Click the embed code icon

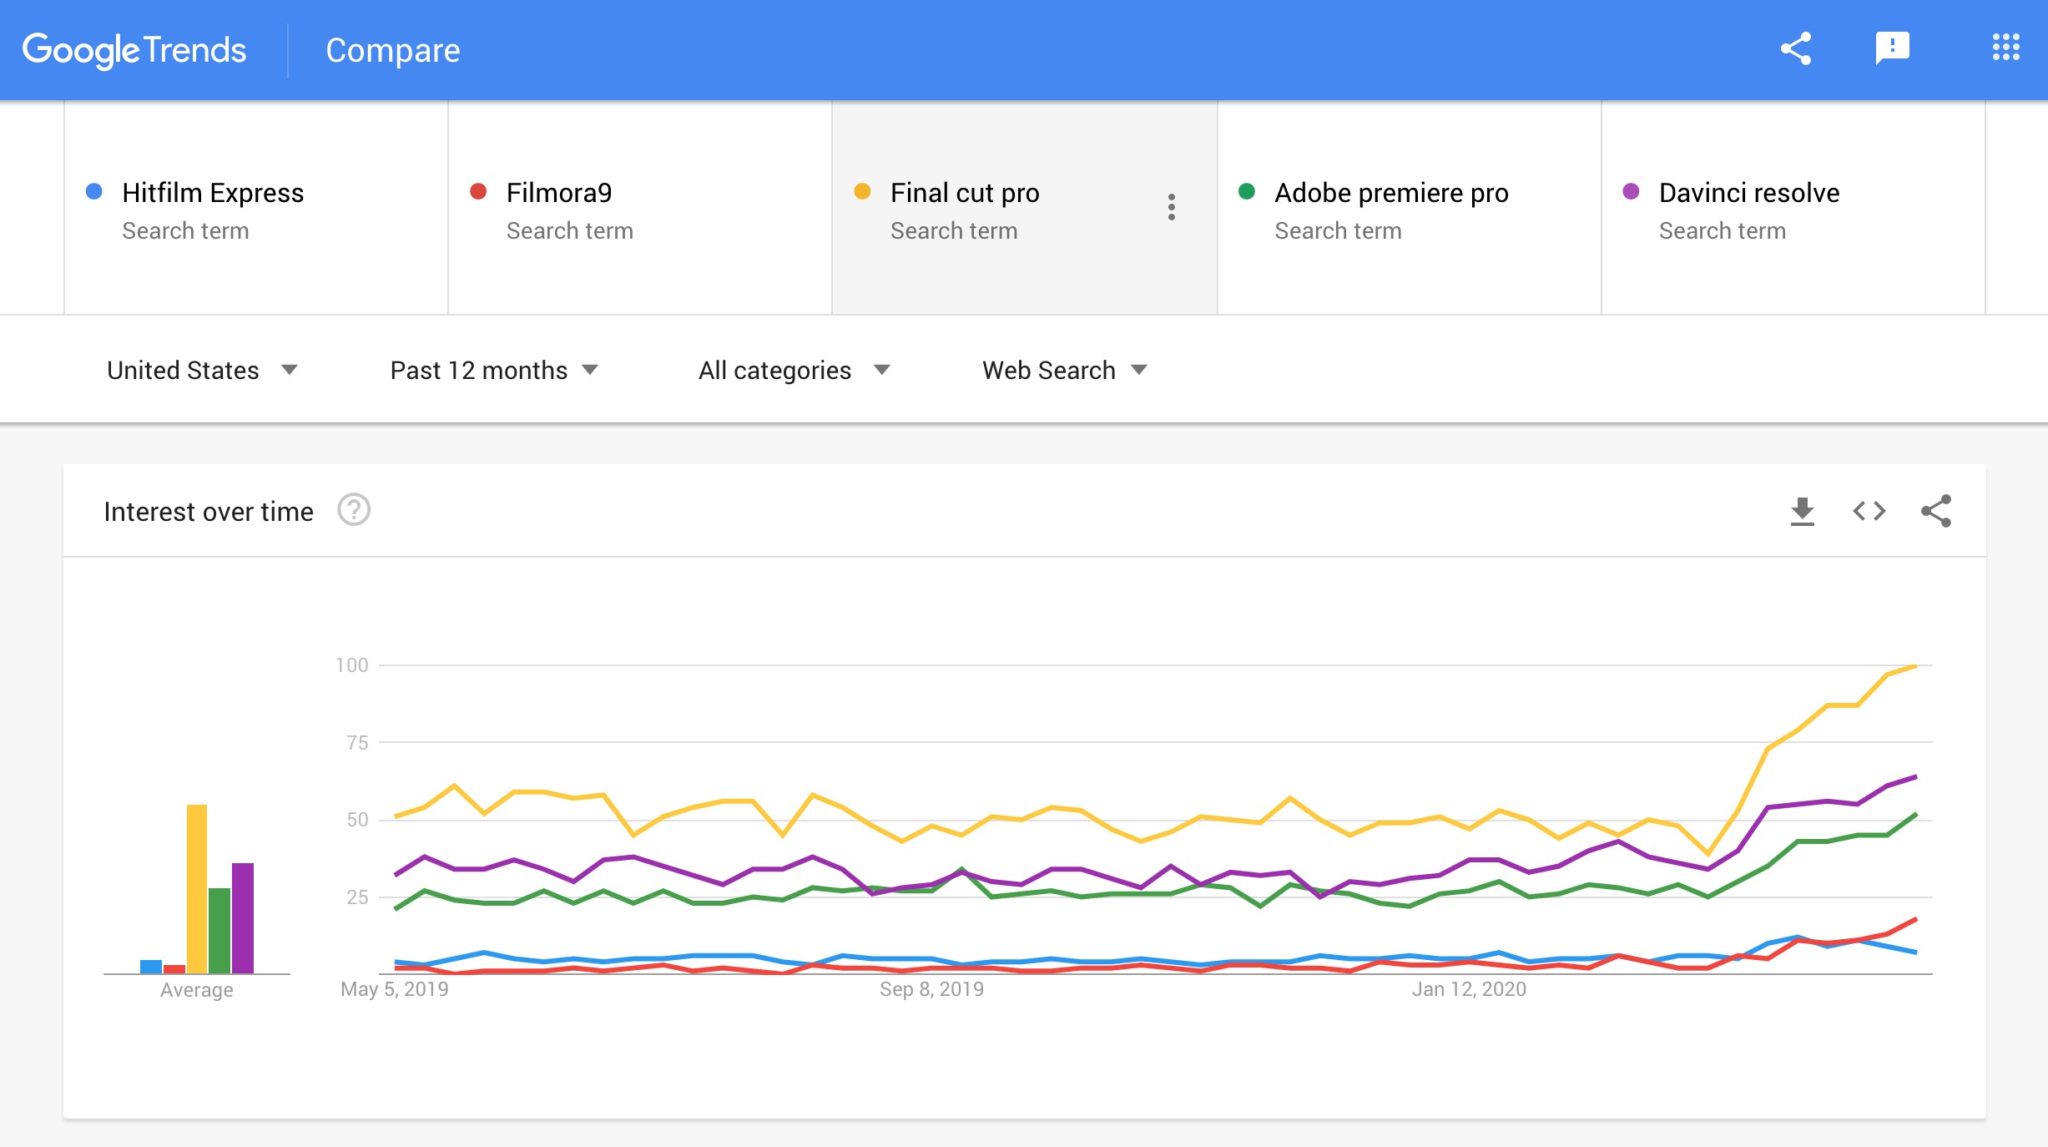[x=1868, y=511]
